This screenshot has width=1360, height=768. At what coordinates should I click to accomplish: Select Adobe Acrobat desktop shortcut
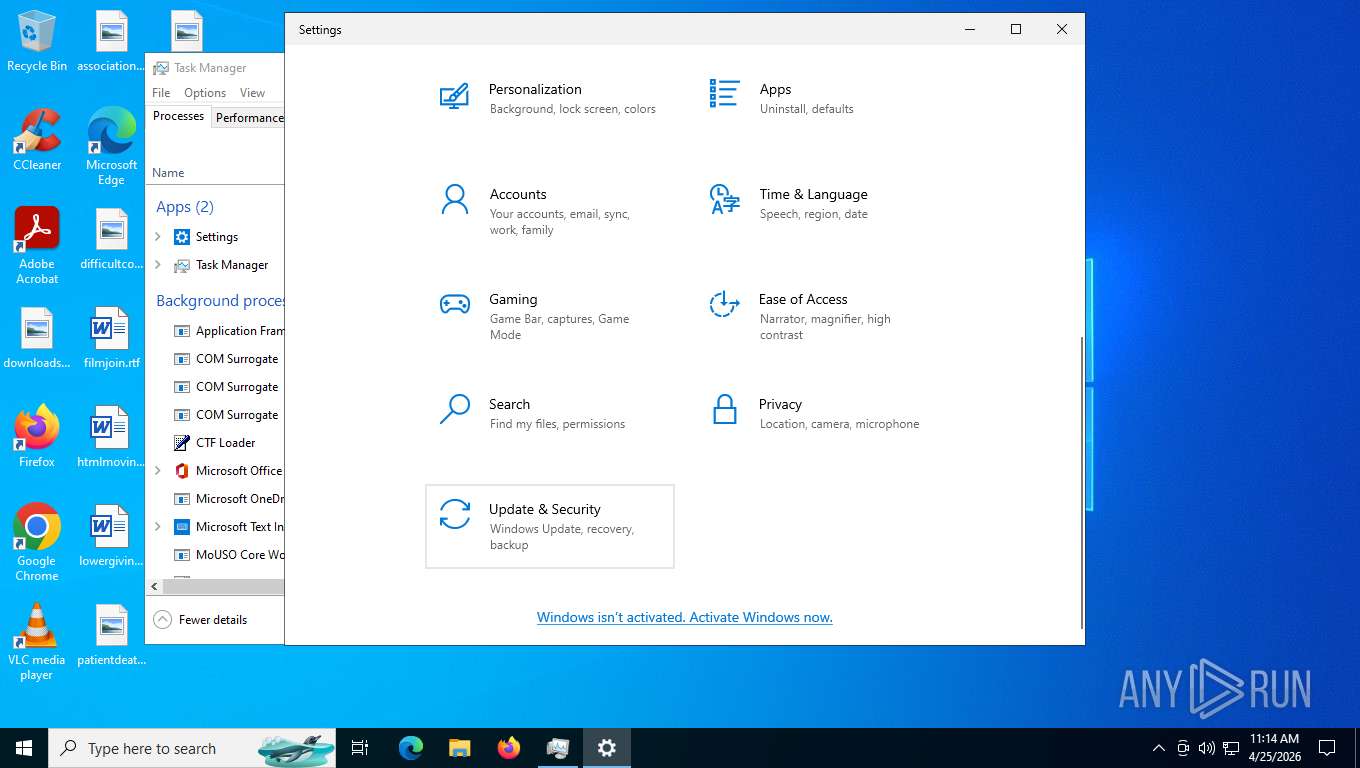[x=37, y=246]
